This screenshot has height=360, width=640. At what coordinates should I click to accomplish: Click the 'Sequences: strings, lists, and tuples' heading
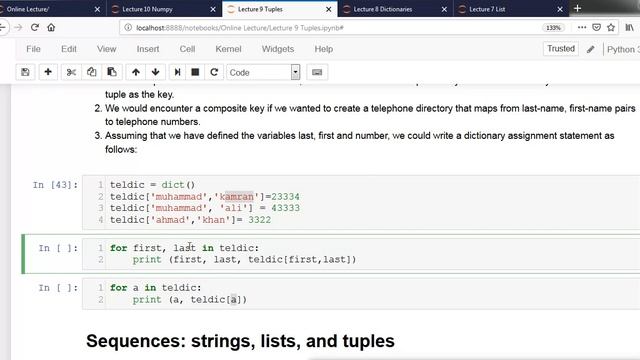click(240, 341)
